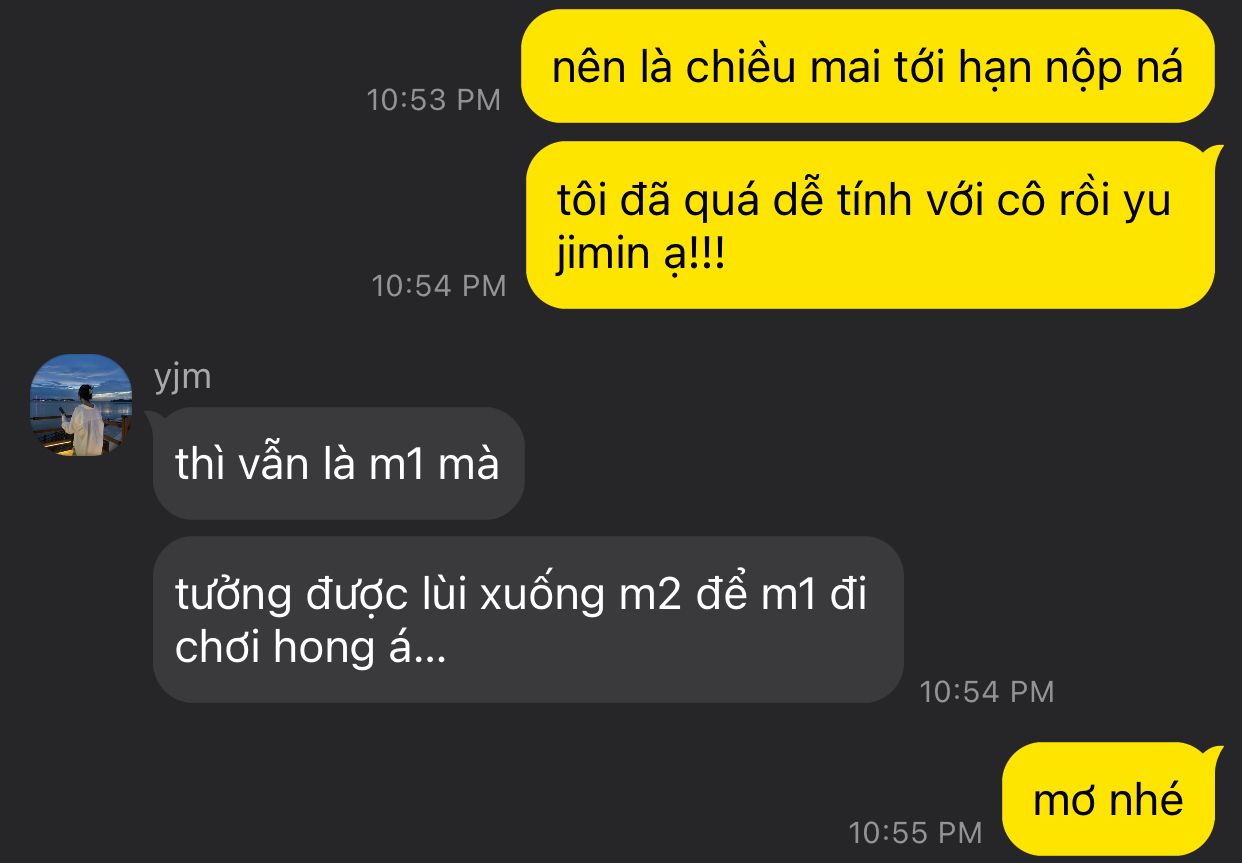
Task: Open yjm's profile picture avatar
Action: point(82,406)
